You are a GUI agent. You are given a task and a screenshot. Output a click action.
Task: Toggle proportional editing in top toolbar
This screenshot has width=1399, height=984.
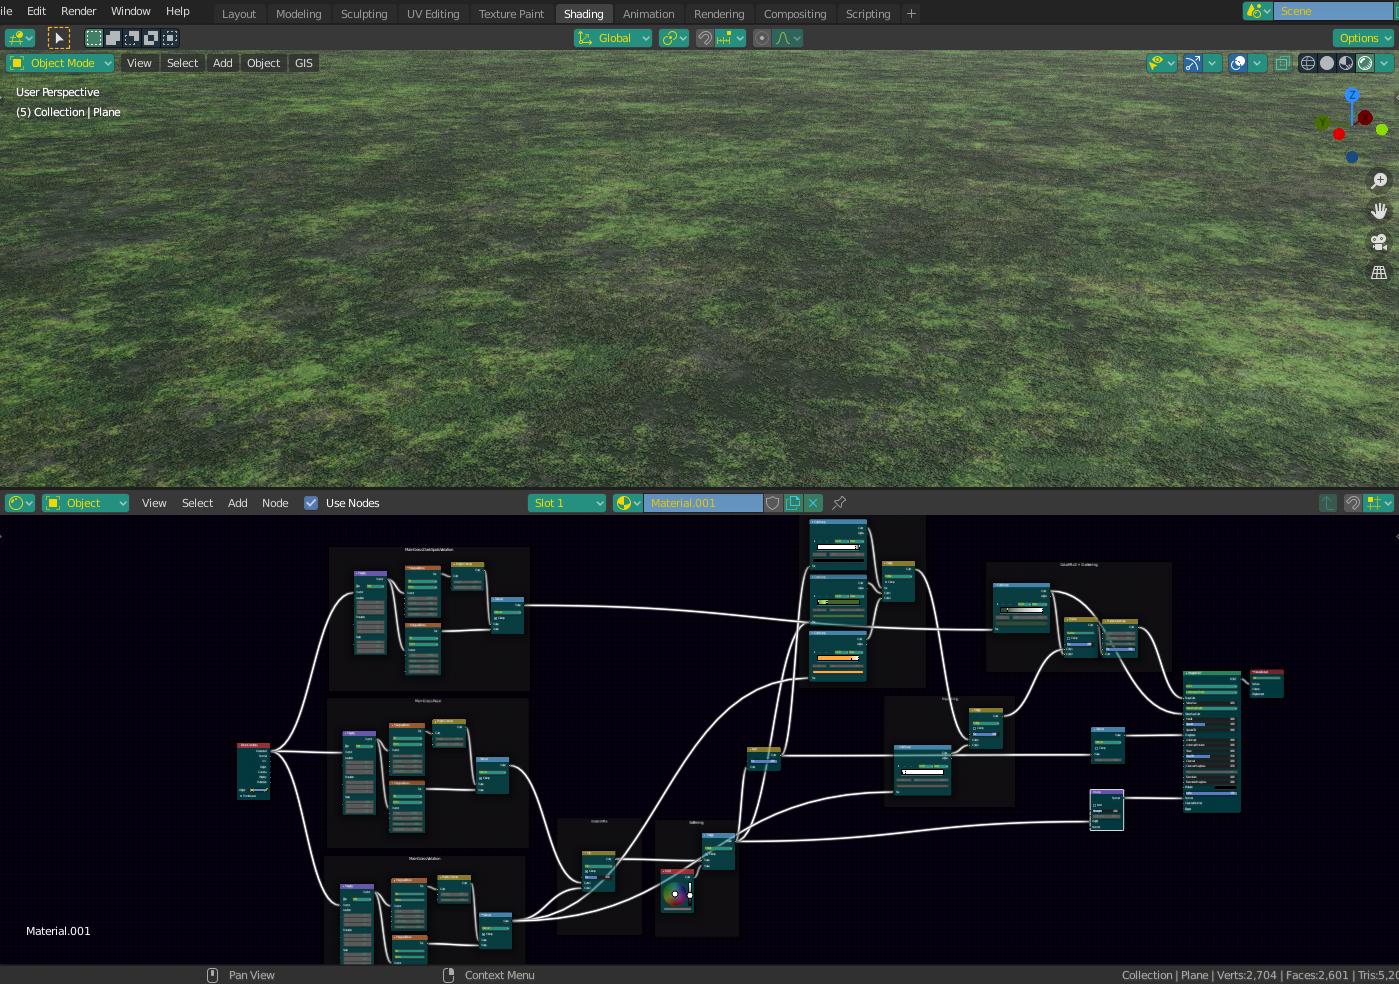[x=762, y=38]
